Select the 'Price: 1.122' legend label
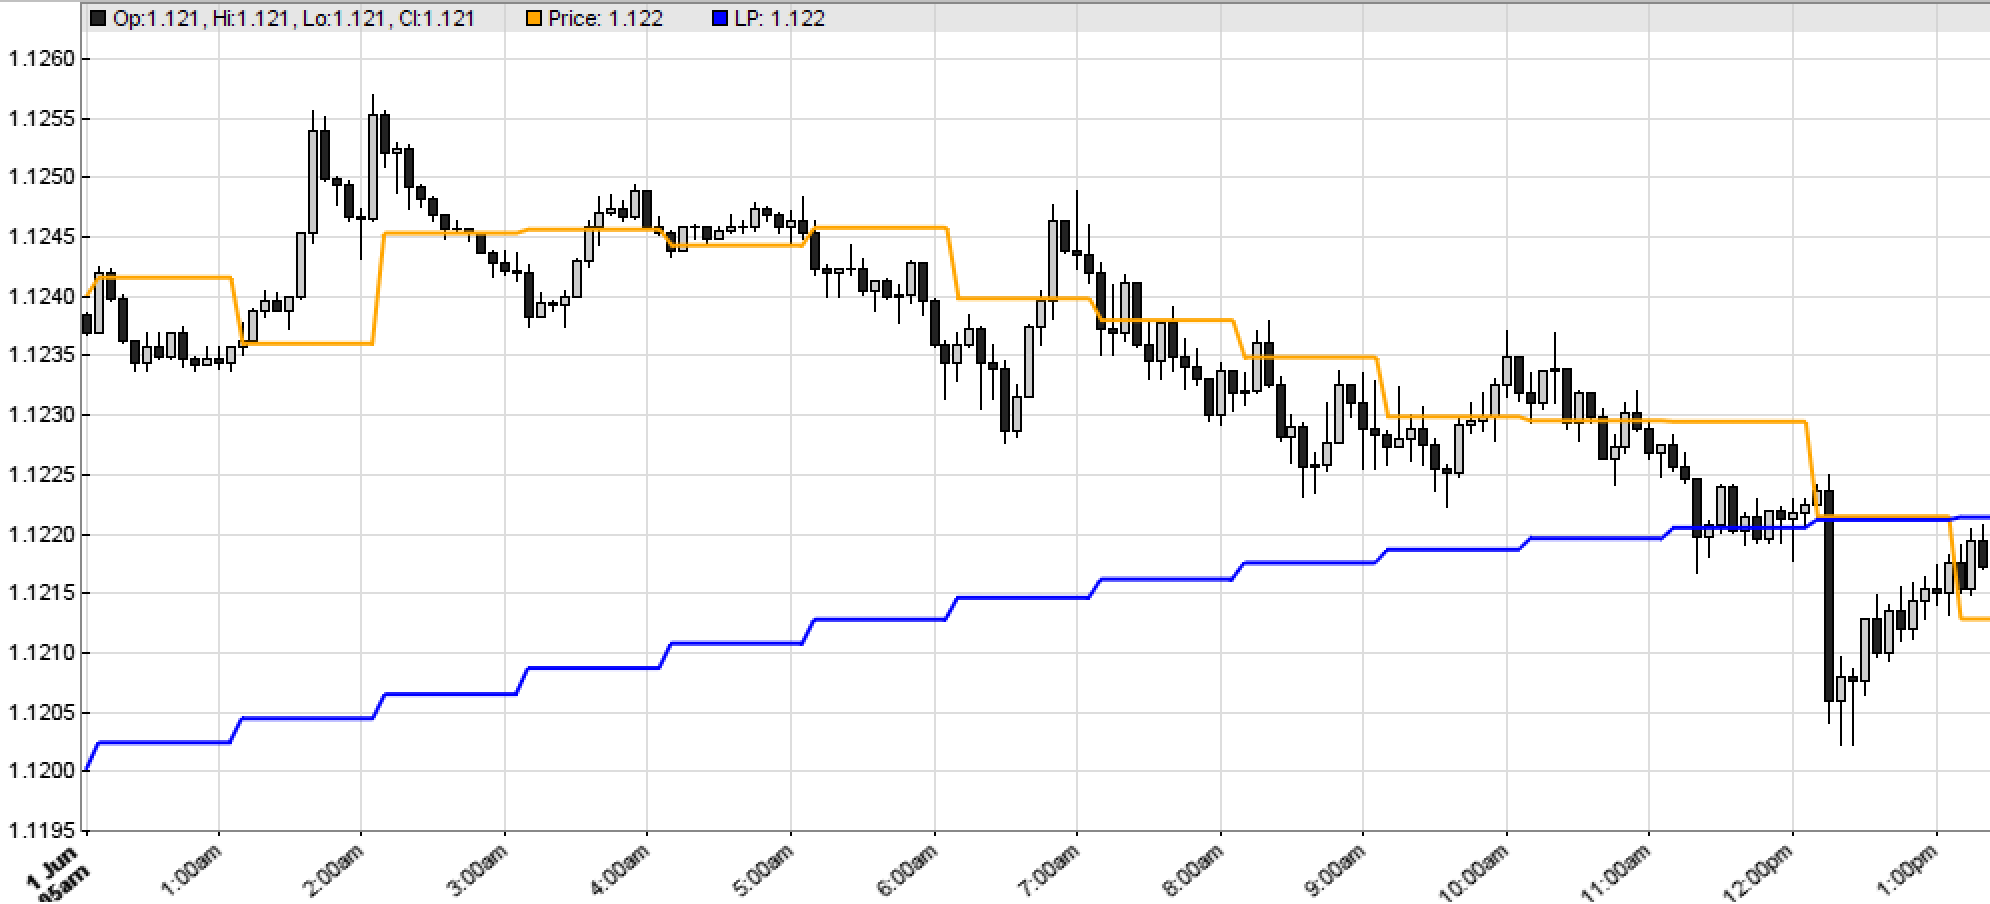The height and width of the screenshot is (904, 1990). tap(605, 18)
